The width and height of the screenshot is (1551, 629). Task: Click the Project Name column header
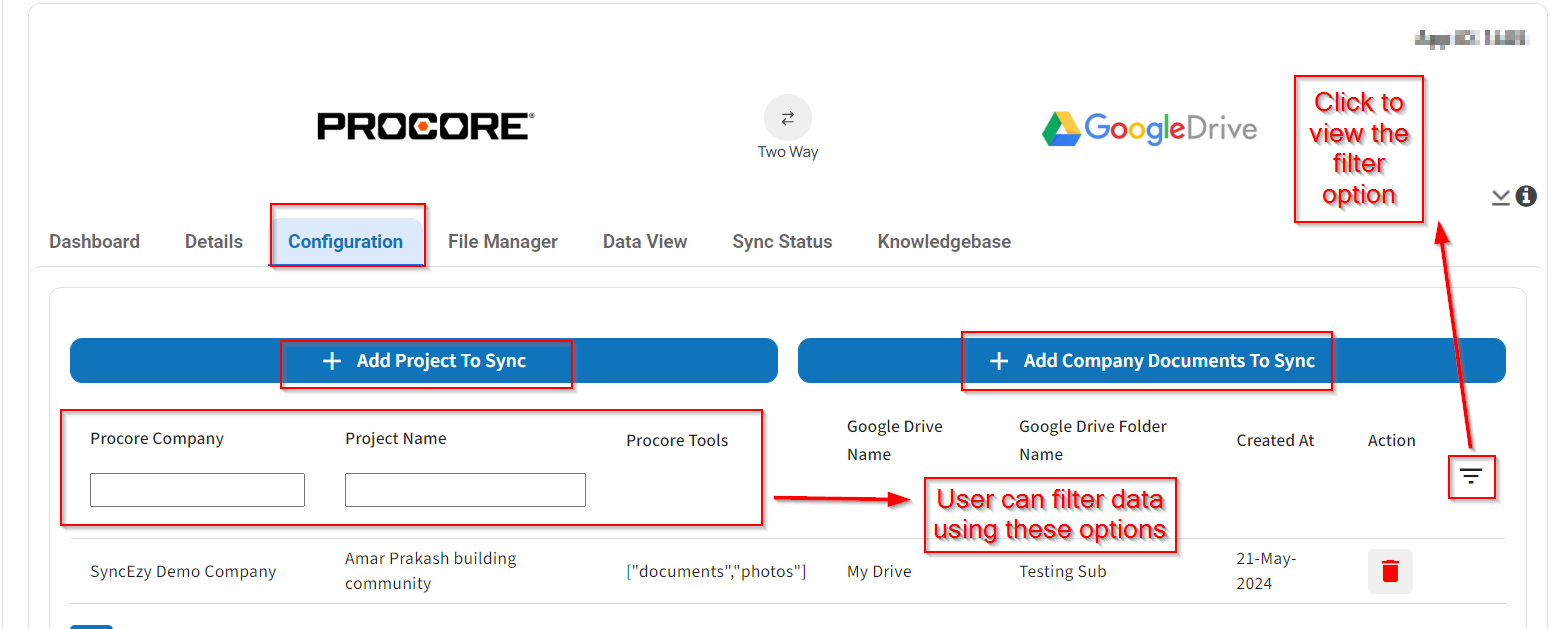tap(396, 438)
